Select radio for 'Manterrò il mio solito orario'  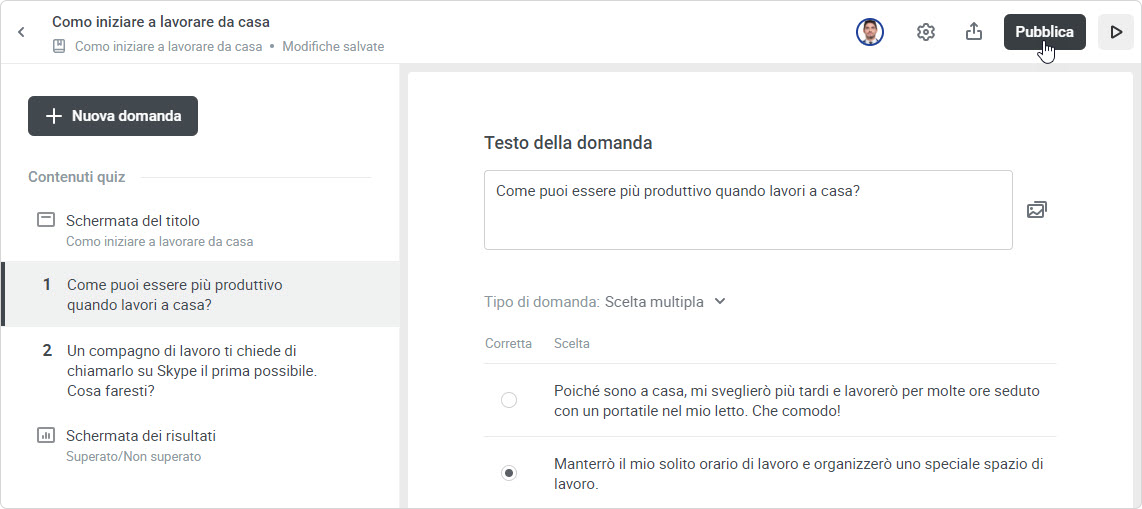pos(509,473)
